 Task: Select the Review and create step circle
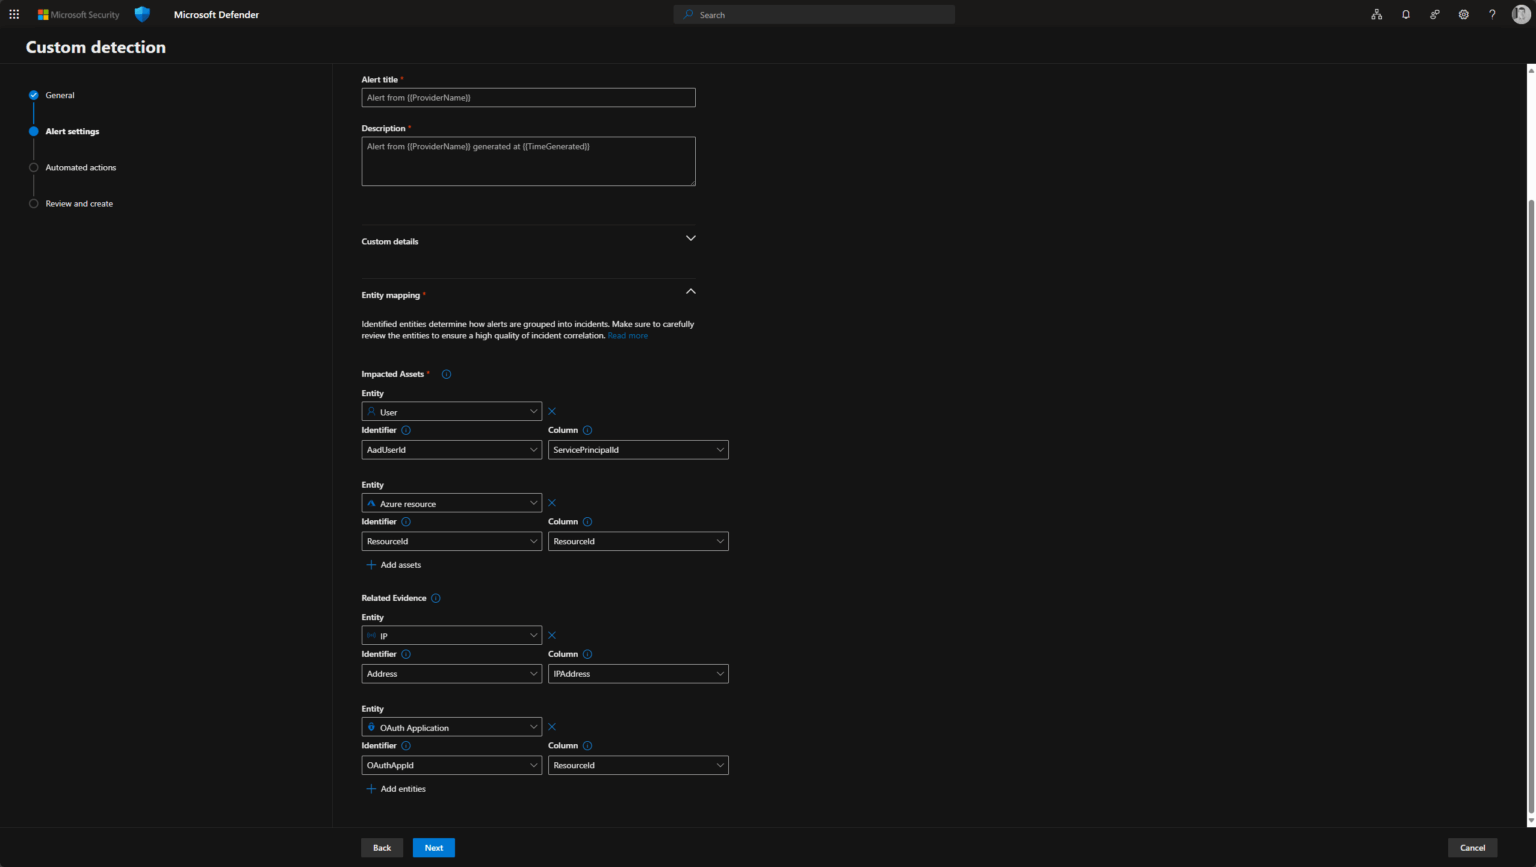(x=33, y=203)
